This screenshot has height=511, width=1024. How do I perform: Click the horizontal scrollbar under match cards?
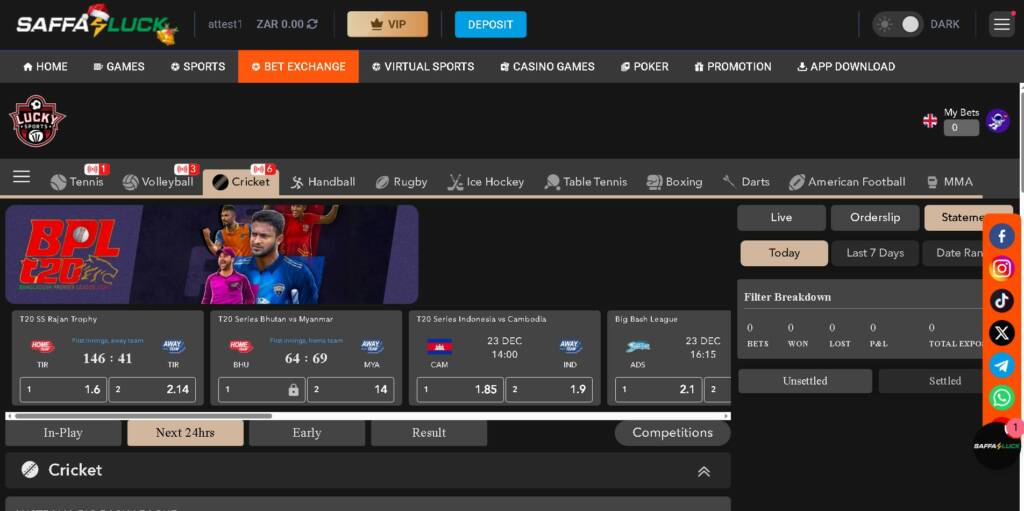coord(142,415)
